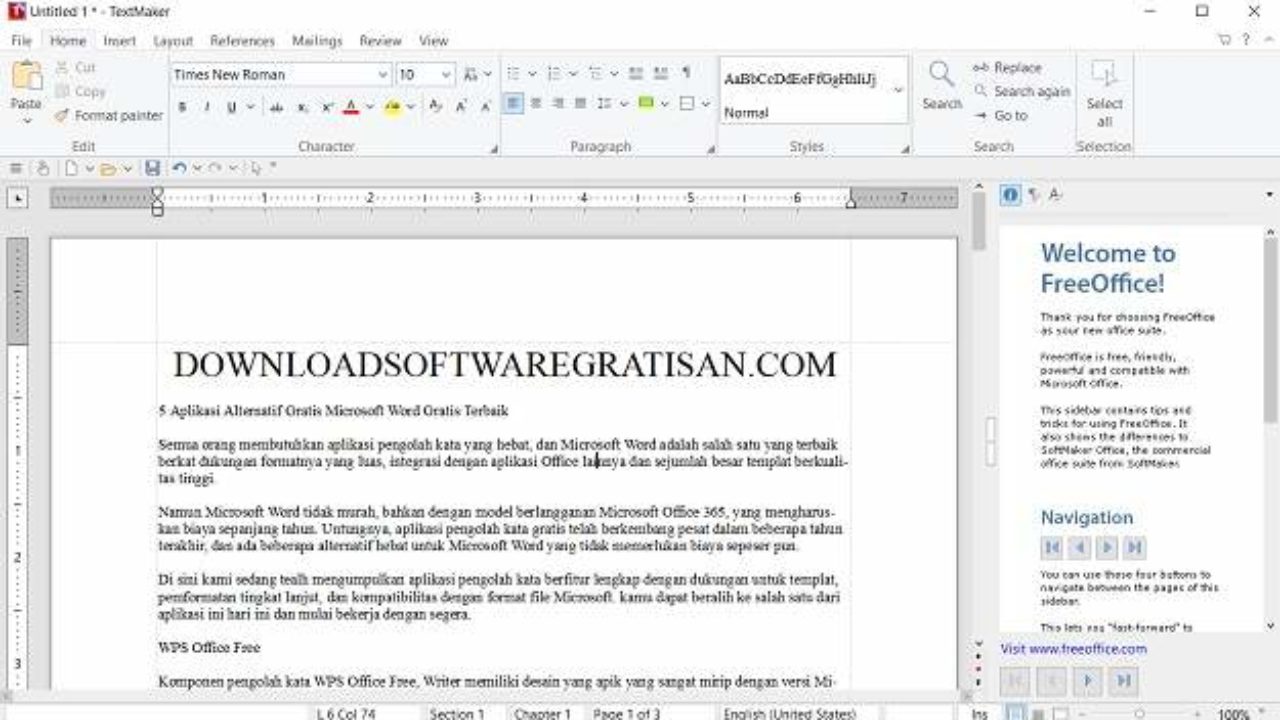The height and width of the screenshot is (720, 1280).
Task: Apply strikethrough formatting
Action: [x=276, y=106]
